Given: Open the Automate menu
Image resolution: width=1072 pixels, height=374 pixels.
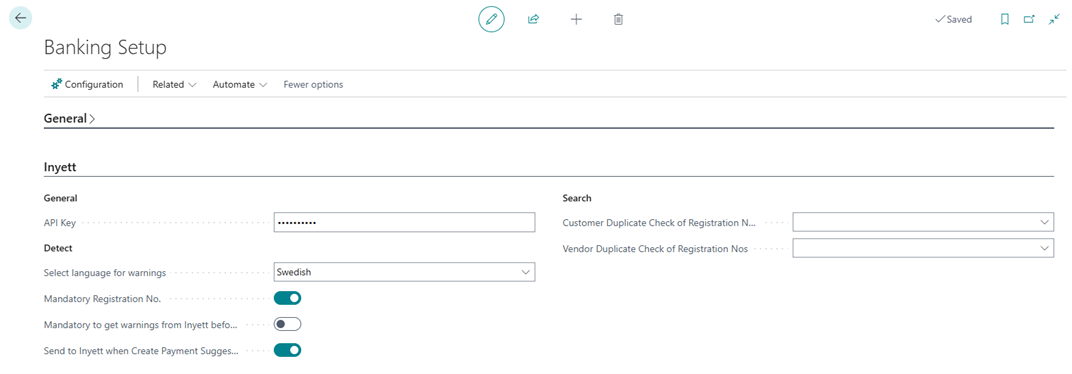Looking at the screenshot, I should [239, 85].
